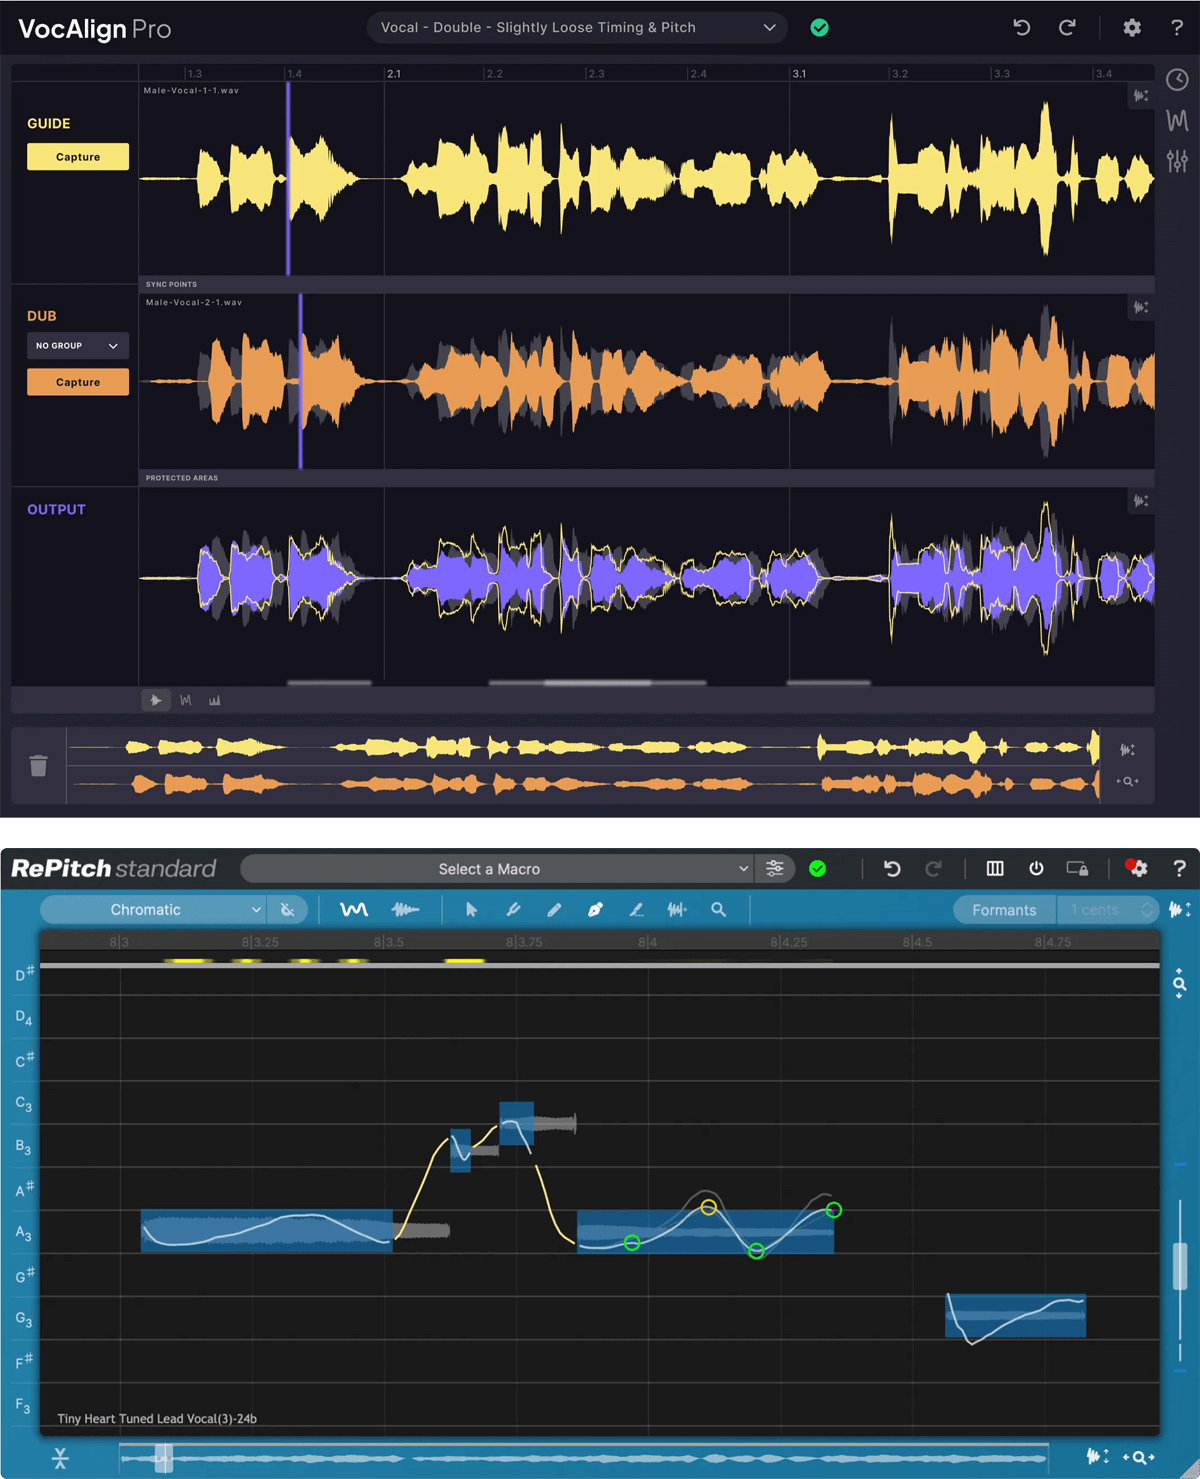Toggle the waveform view in RePitch toolbar
This screenshot has height=1479, width=1200.
point(405,910)
